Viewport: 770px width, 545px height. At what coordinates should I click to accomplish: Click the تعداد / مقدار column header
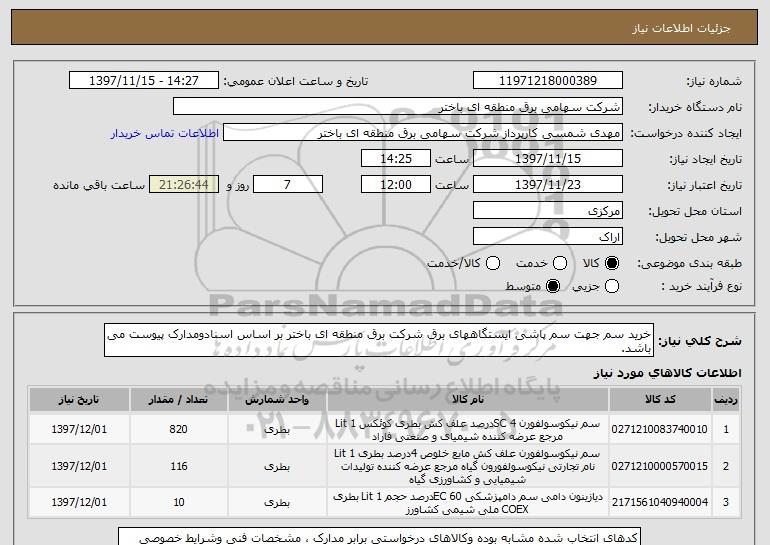coord(178,400)
